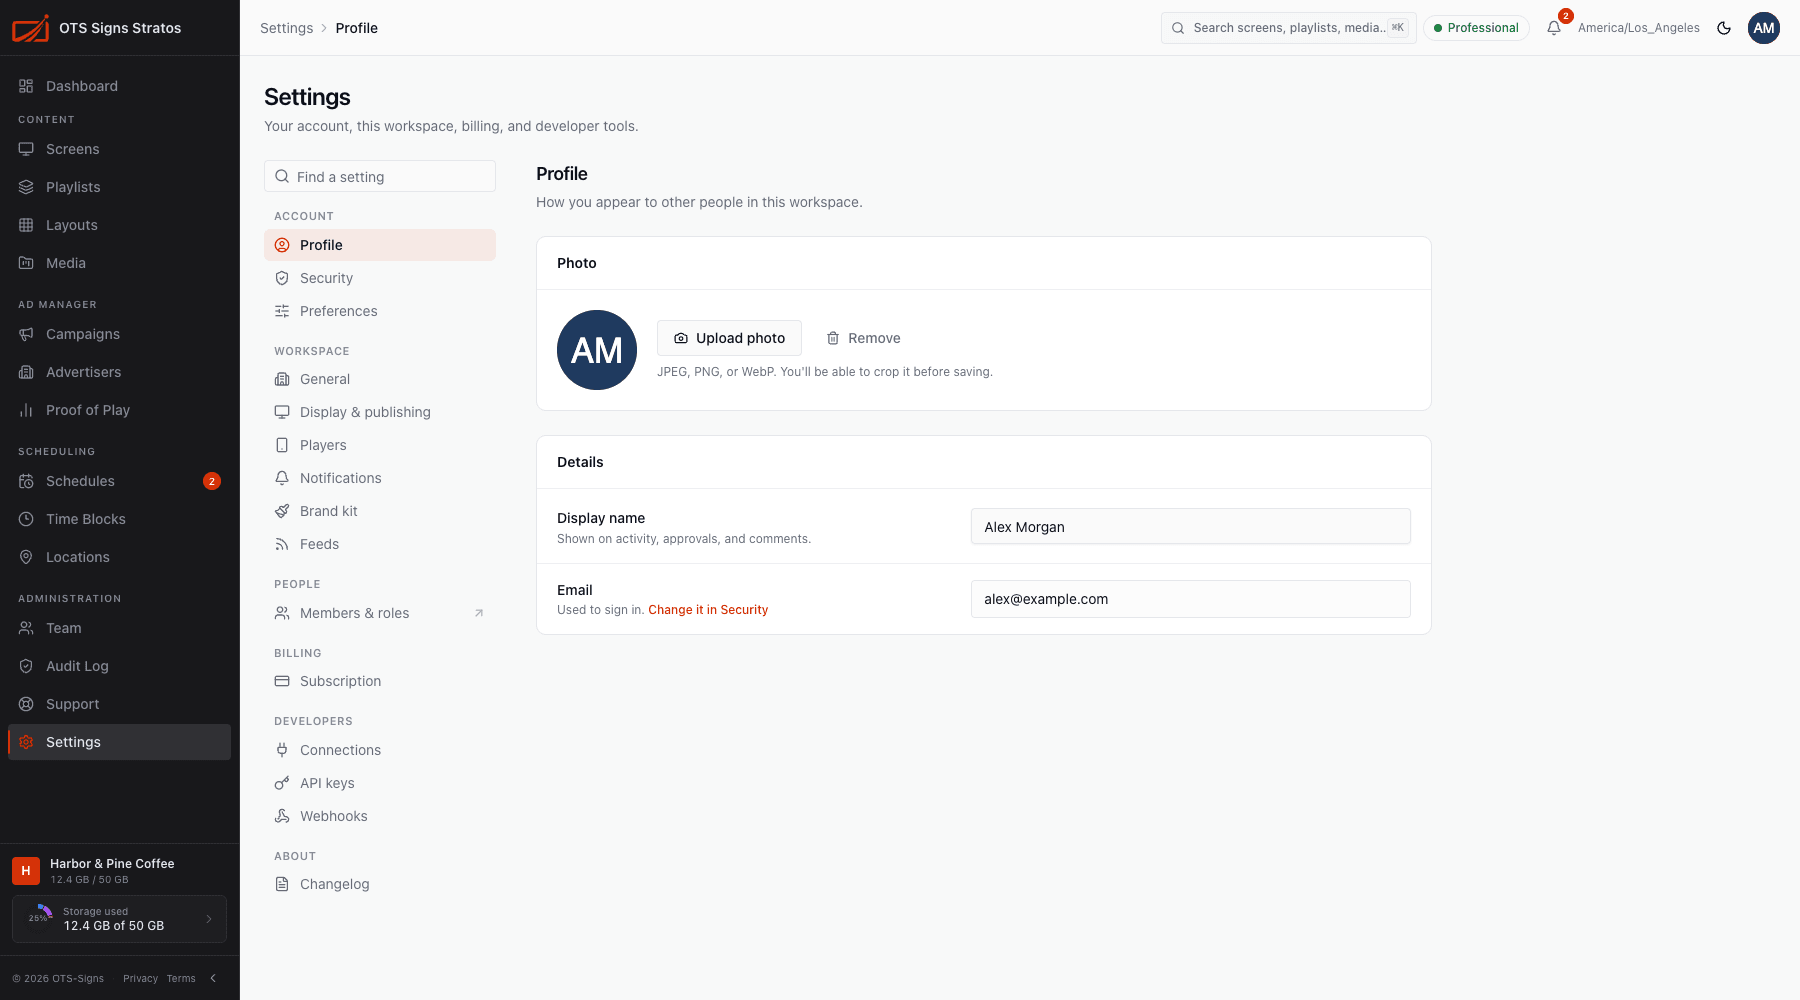This screenshot has width=1800, height=1000.
Task: Open Playlists in the sidebar
Action: pyautogui.click(x=119, y=187)
